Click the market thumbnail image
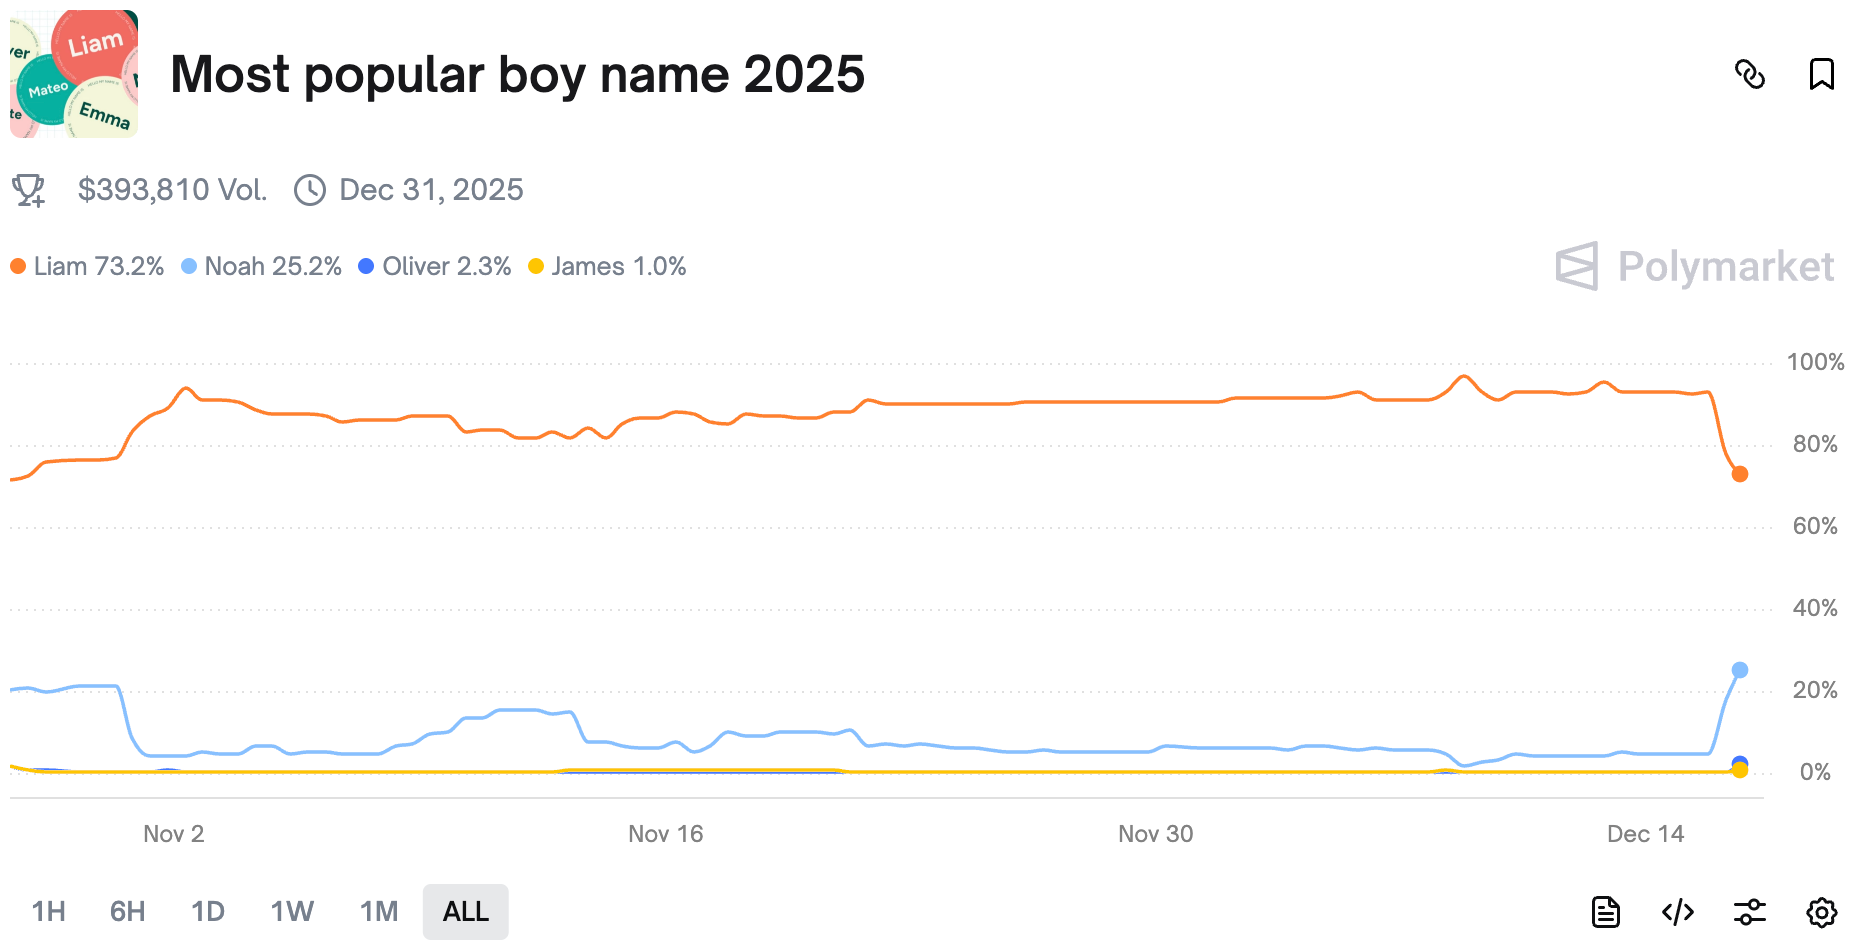This screenshot has width=1856, height=950. tap(74, 74)
